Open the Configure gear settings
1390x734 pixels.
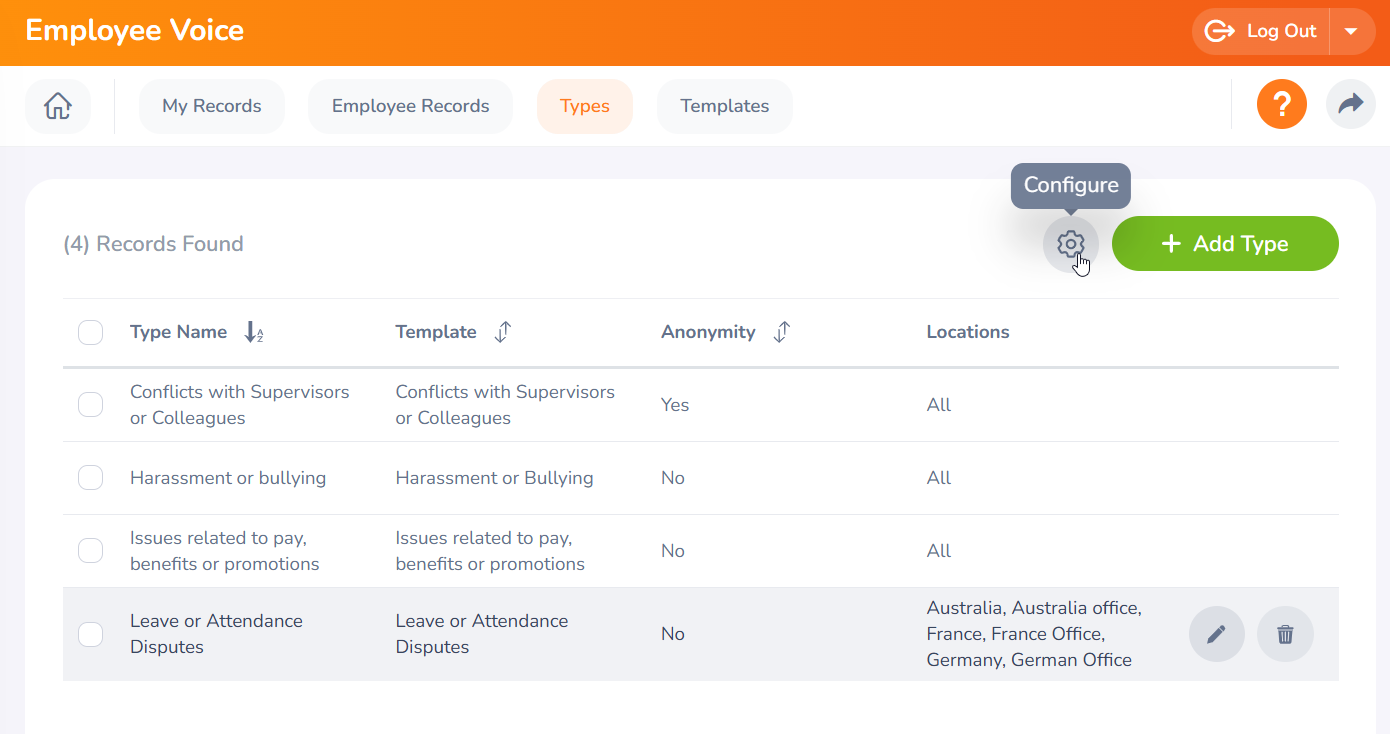[x=1070, y=244]
